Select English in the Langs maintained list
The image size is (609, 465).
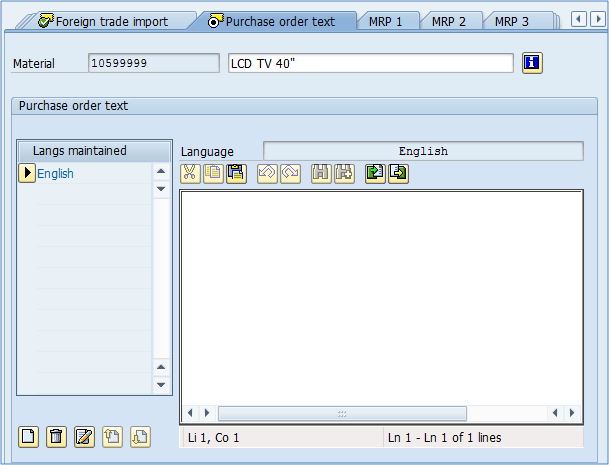point(56,174)
